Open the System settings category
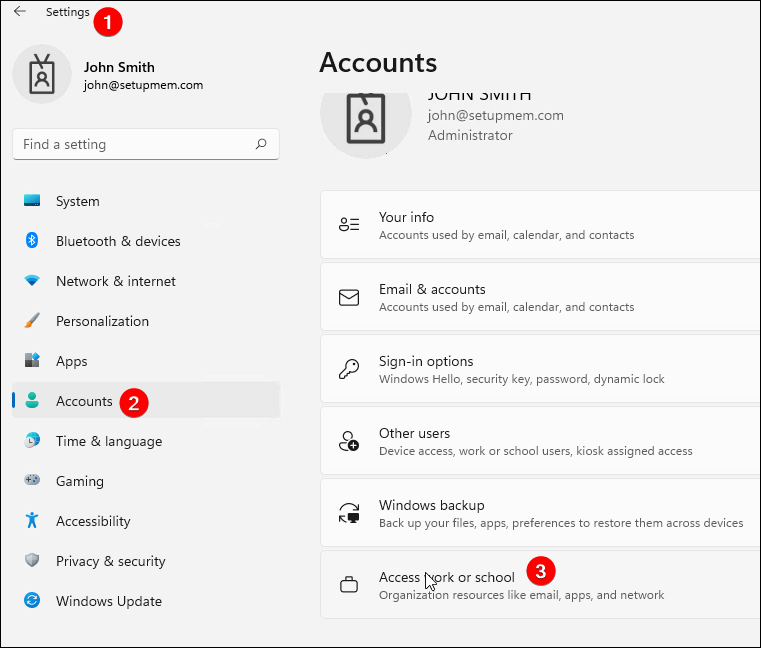Viewport: 761px width, 648px height. [146, 200]
